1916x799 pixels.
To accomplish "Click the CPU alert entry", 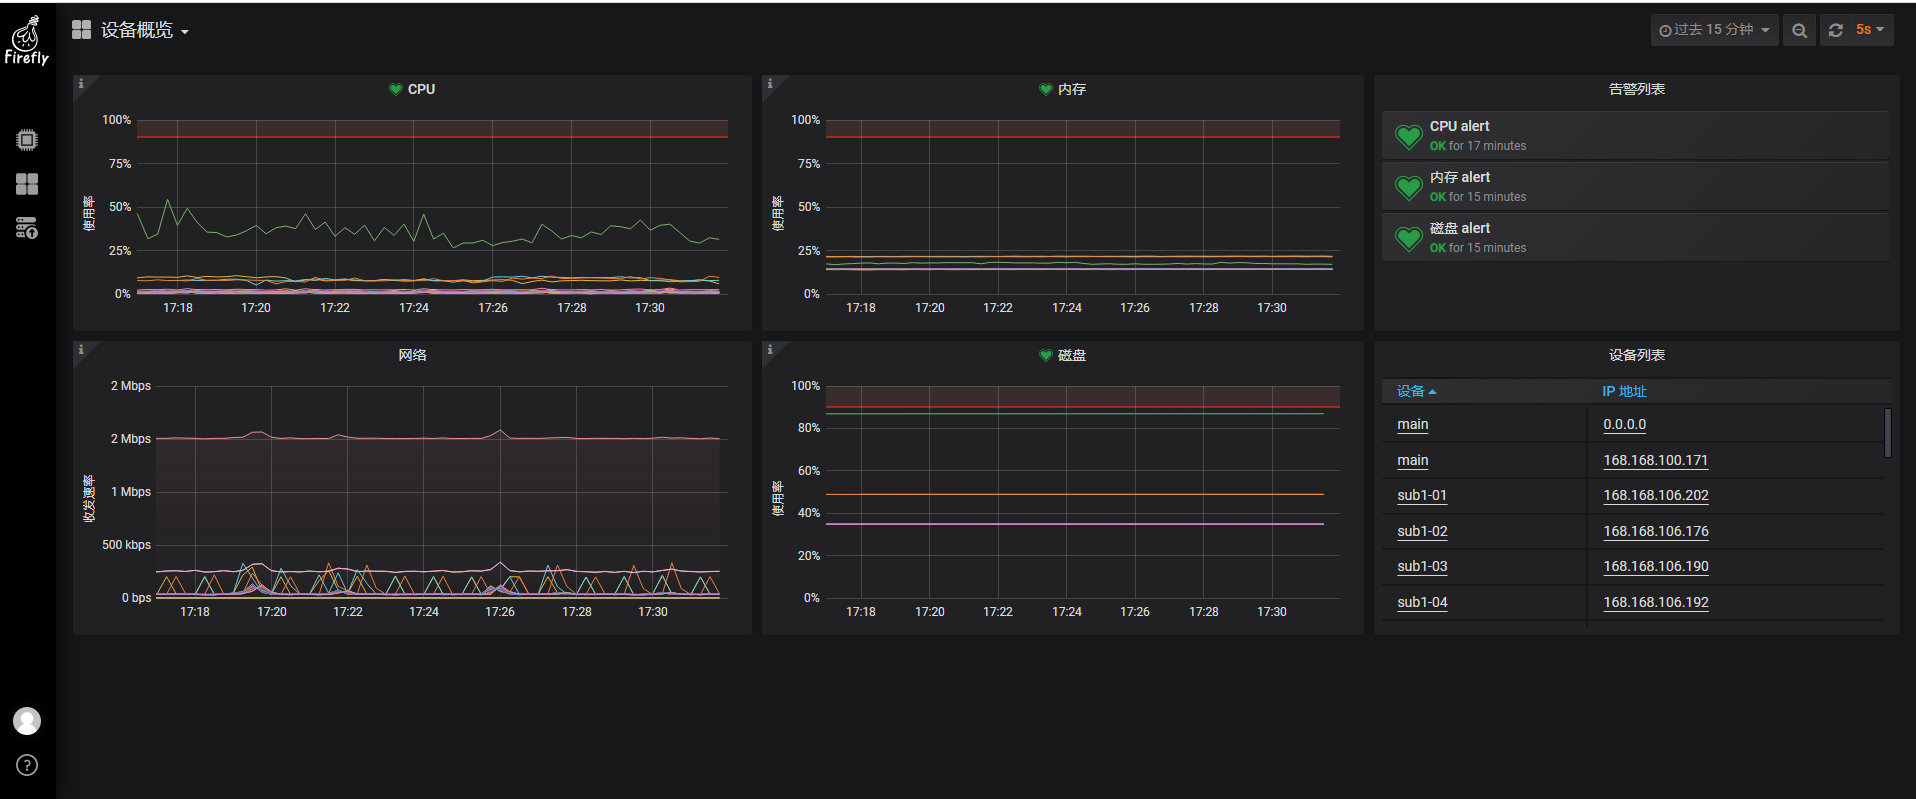I will tap(1636, 135).
